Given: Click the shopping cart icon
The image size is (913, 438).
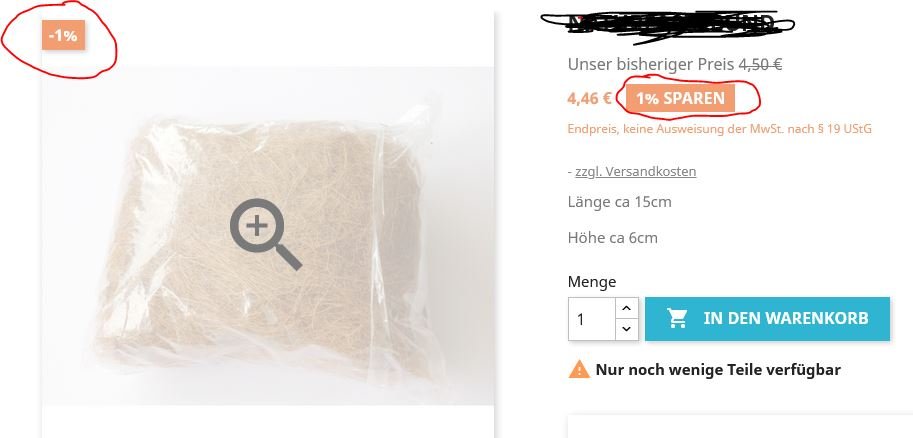Looking at the screenshot, I should (x=677, y=319).
